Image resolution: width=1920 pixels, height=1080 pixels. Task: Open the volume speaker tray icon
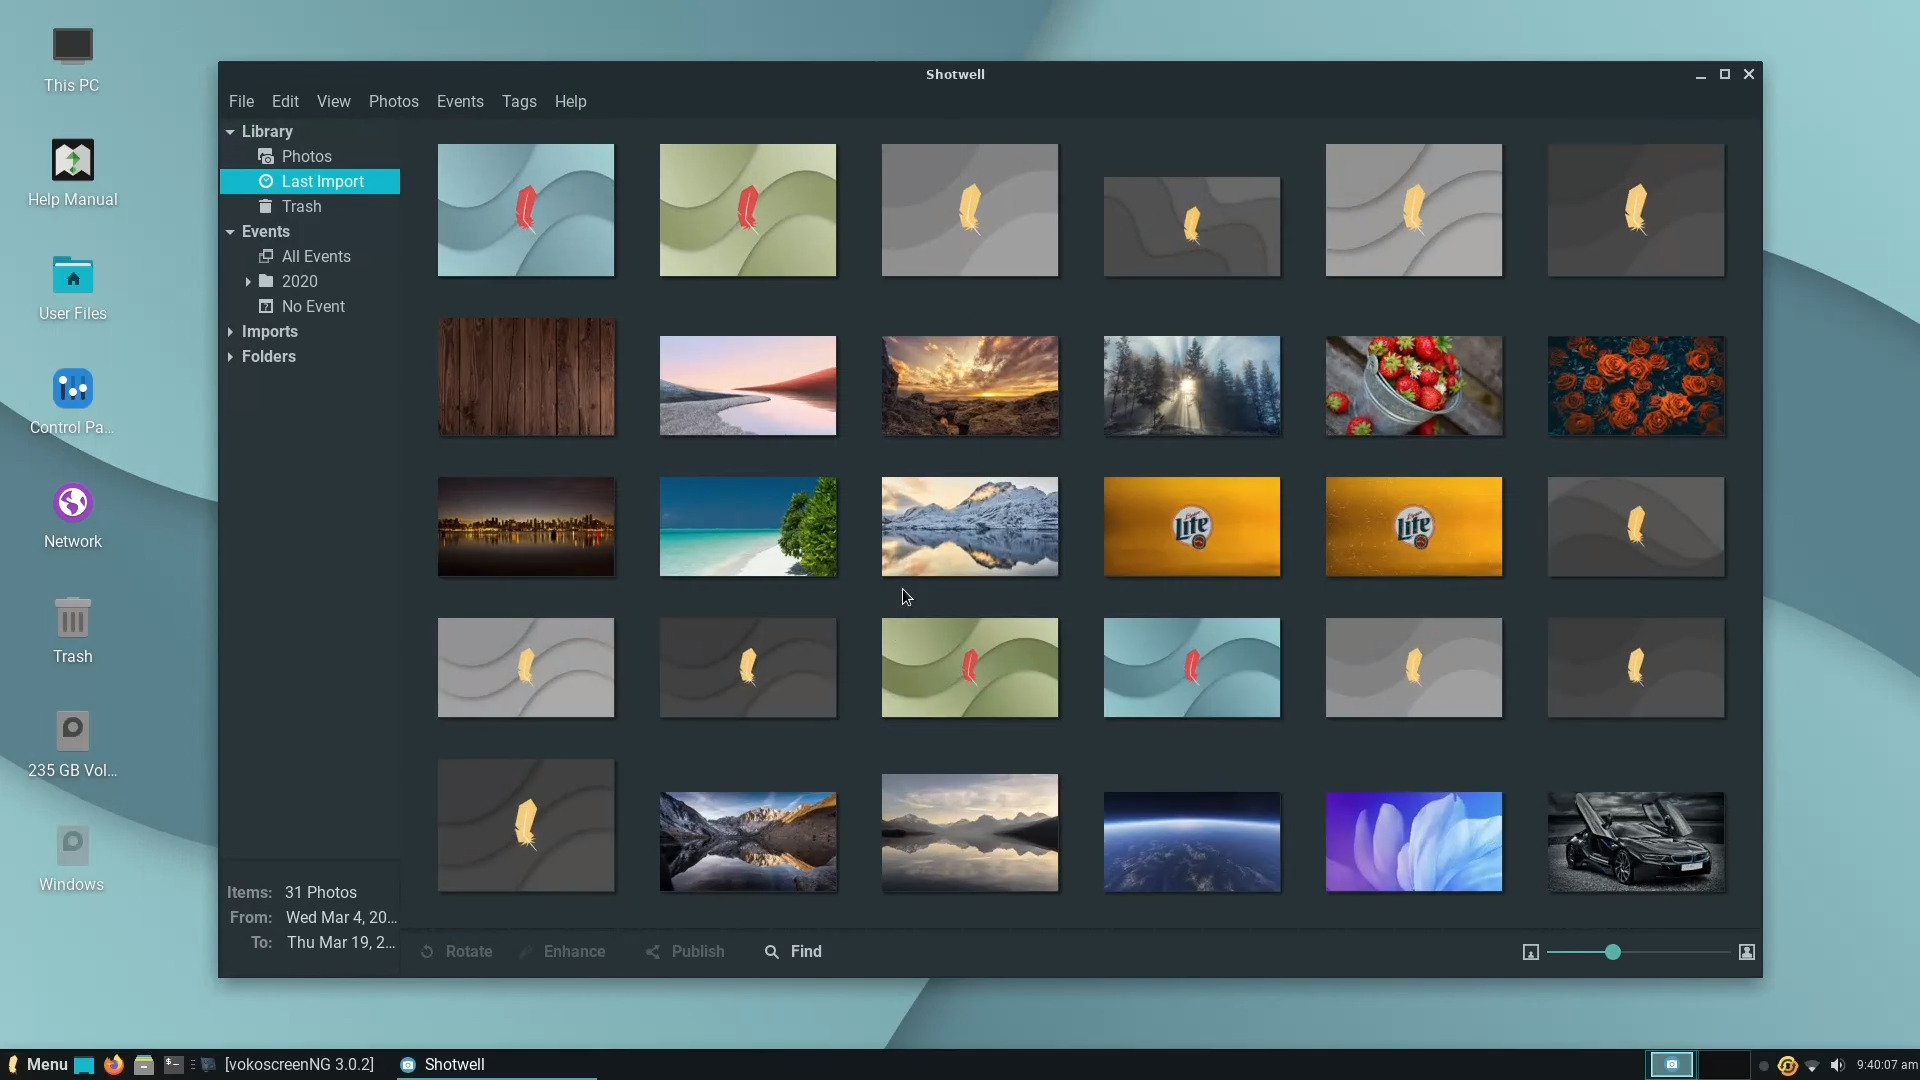(x=1837, y=1065)
